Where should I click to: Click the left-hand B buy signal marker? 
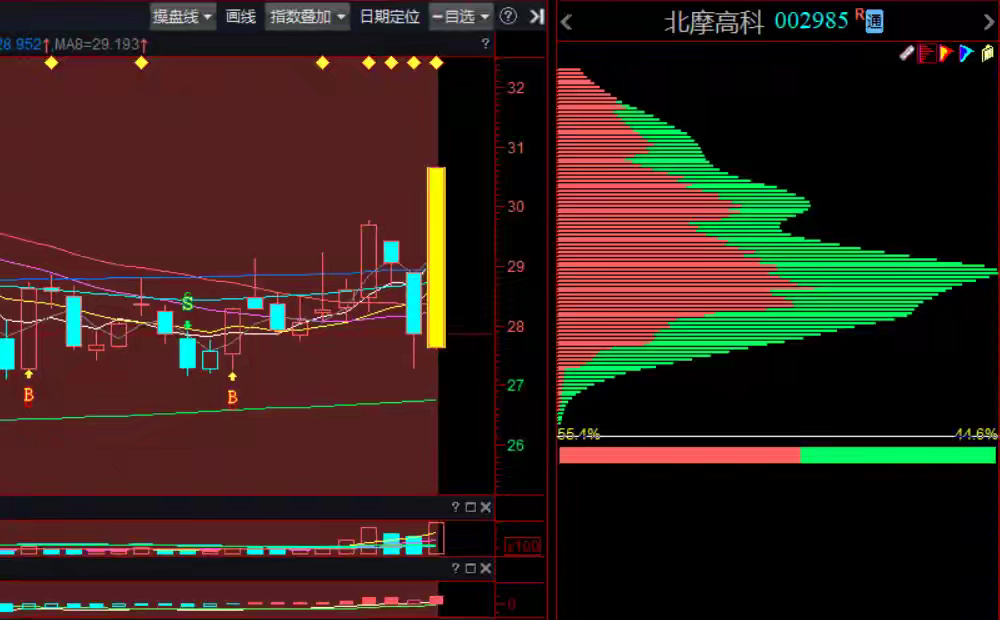(29, 396)
